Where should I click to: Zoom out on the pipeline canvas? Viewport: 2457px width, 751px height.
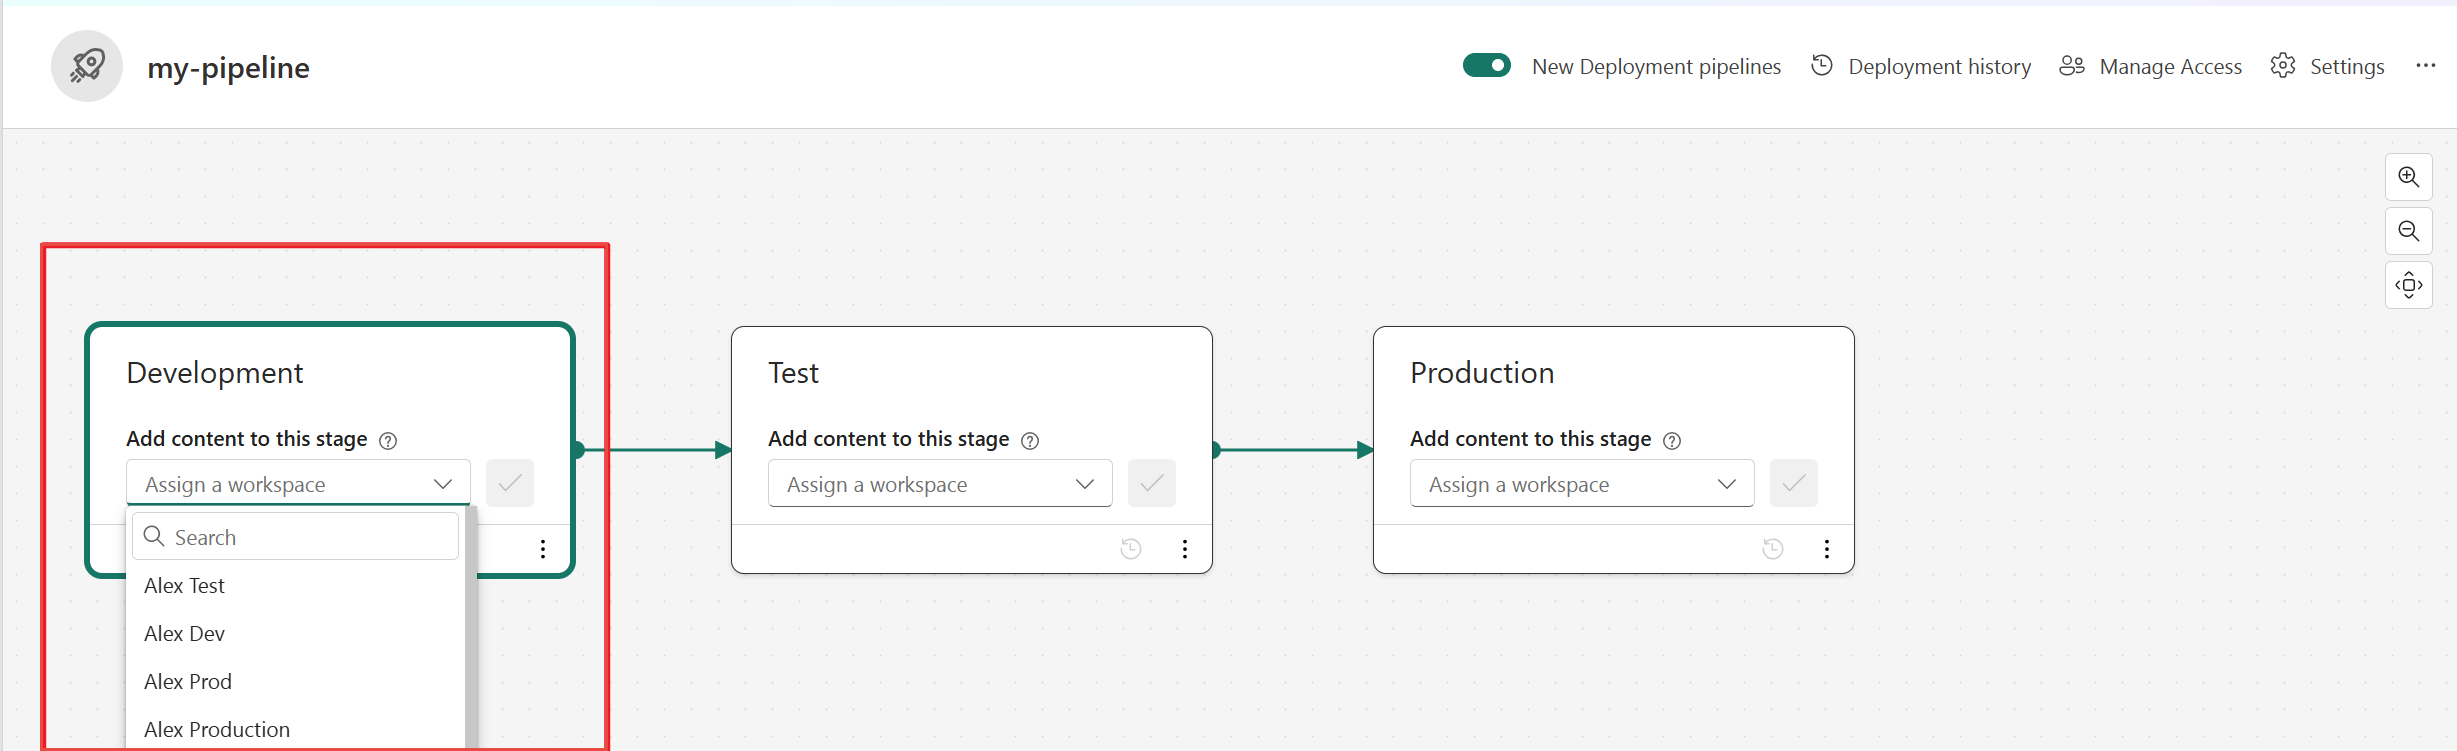(x=2408, y=231)
